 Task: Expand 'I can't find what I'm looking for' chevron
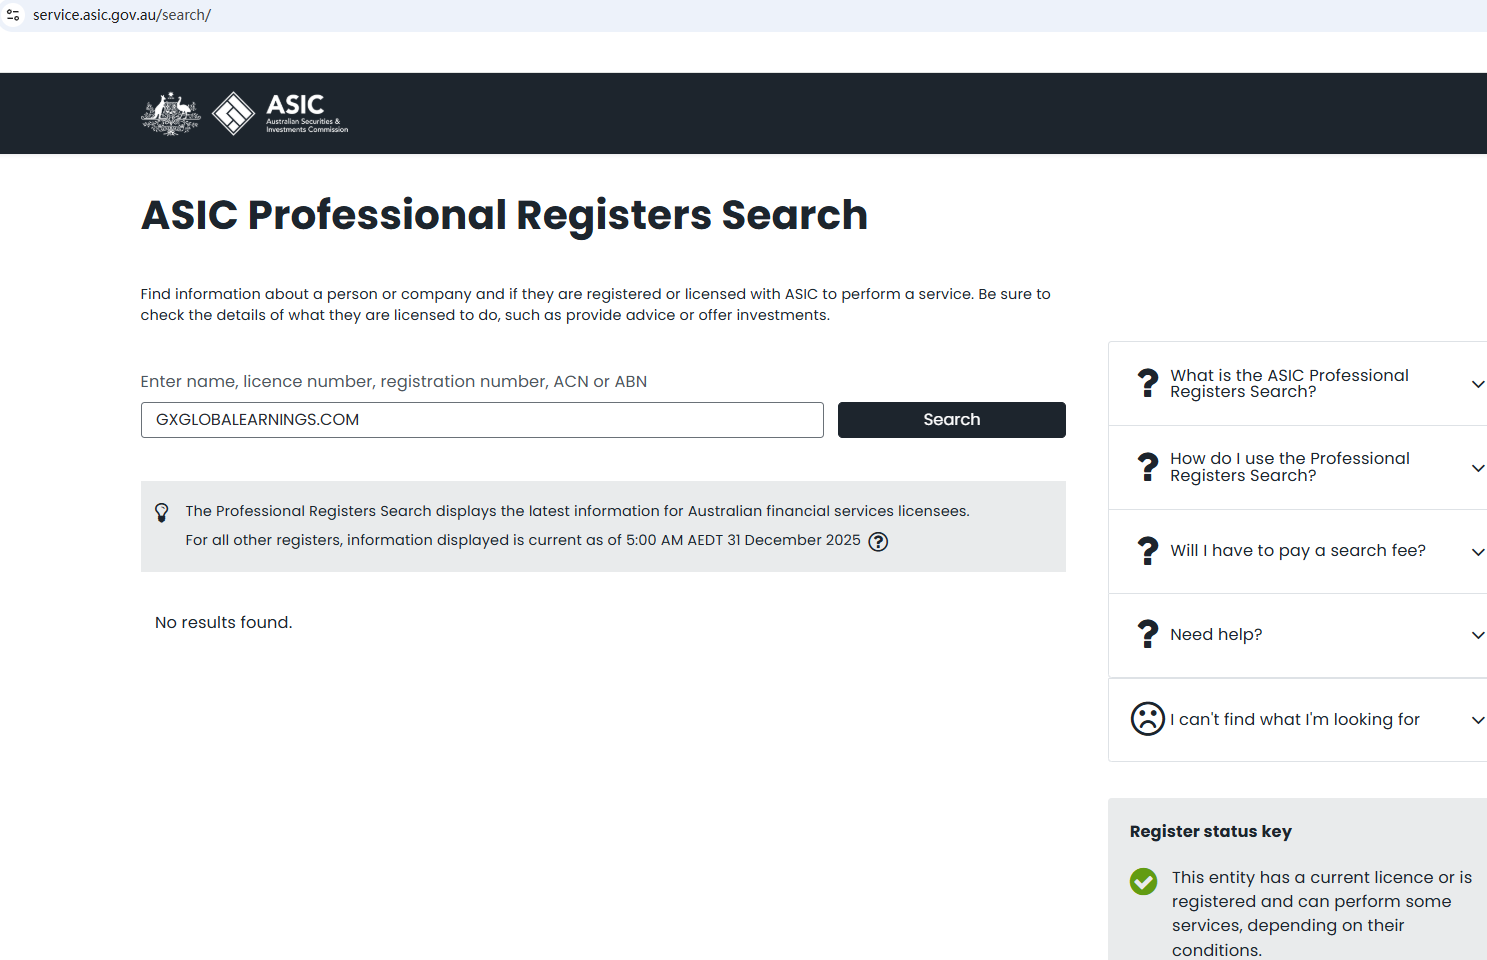click(x=1478, y=720)
